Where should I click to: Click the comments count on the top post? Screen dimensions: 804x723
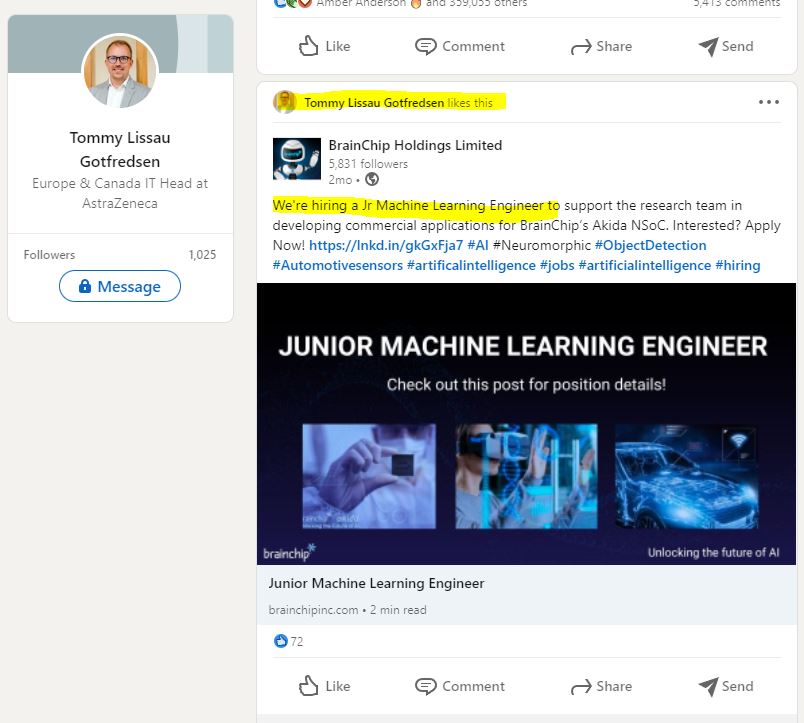737,4
